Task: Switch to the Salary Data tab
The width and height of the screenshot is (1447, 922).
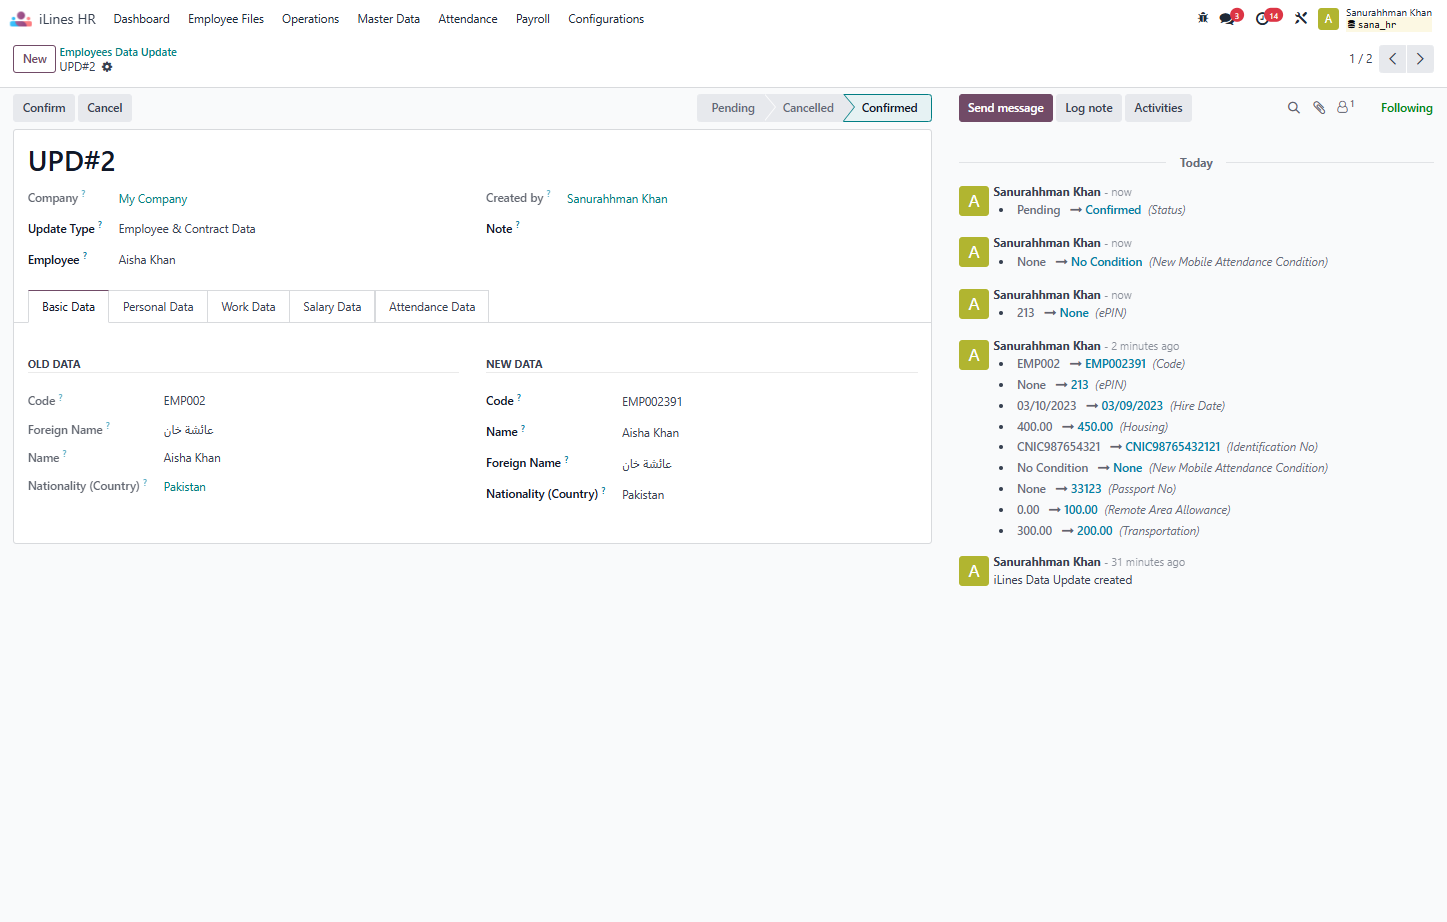Action: [x=332, y=307]
